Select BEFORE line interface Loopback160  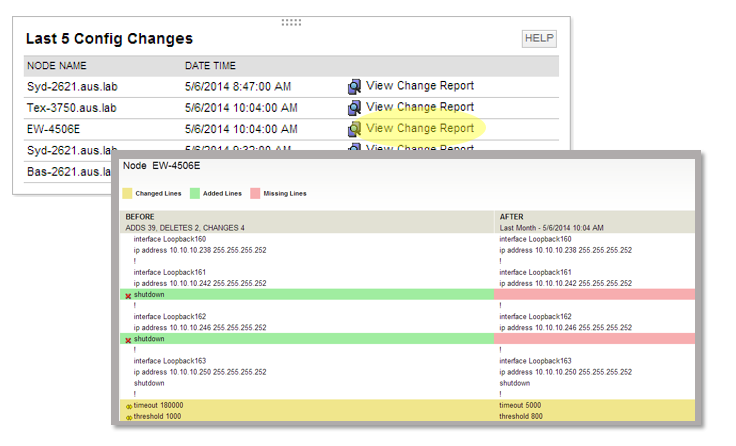pyautogui.click(x=169, y=239)
